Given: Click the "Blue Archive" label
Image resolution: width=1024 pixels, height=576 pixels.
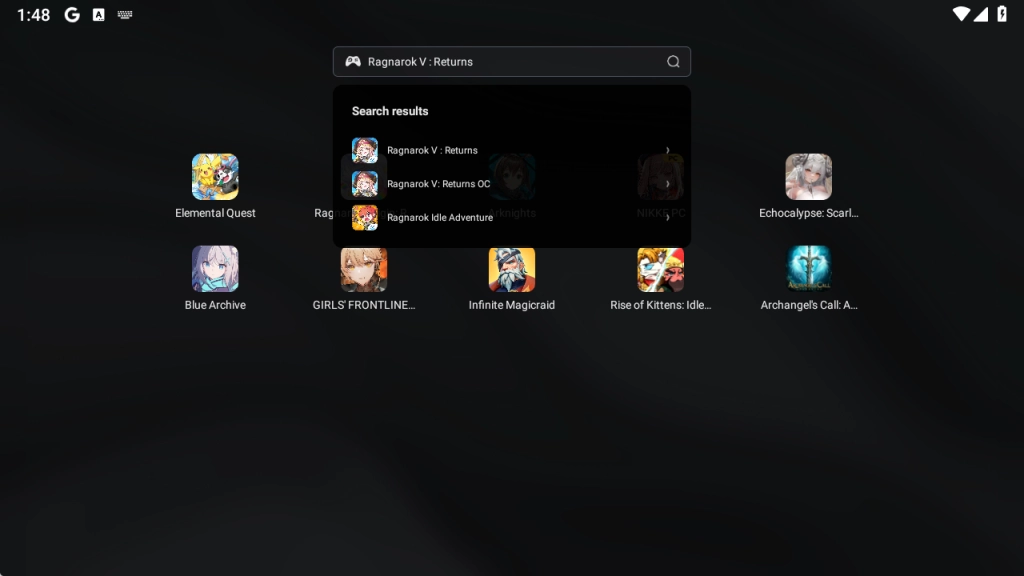Looking at the screenshot, I should [215, 305].
